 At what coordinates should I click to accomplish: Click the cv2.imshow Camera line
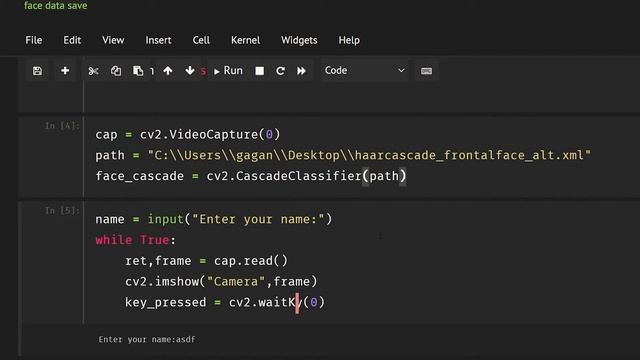pyautogui.click(x=221, y=282)
